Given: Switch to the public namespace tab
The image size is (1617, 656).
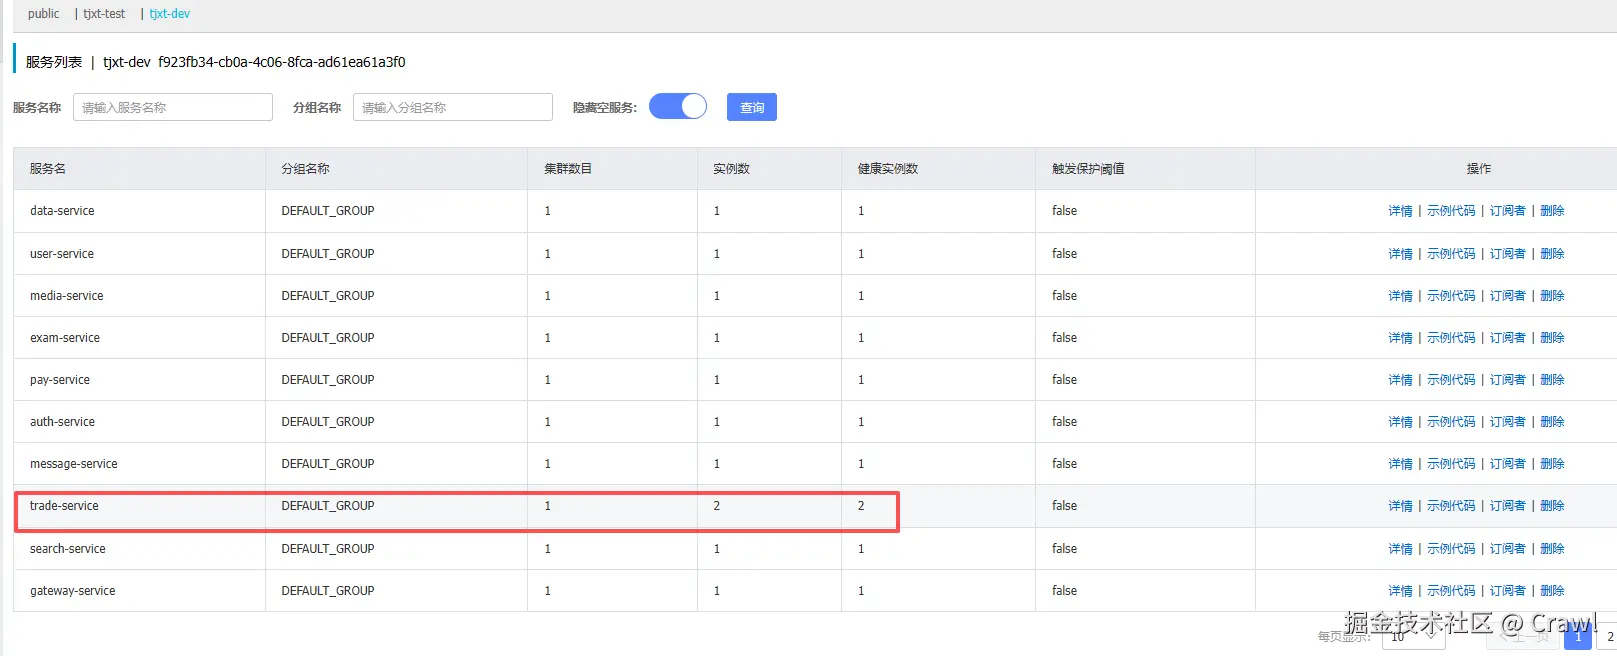Looking at the screenshot, I should click(x=43, y=14).
